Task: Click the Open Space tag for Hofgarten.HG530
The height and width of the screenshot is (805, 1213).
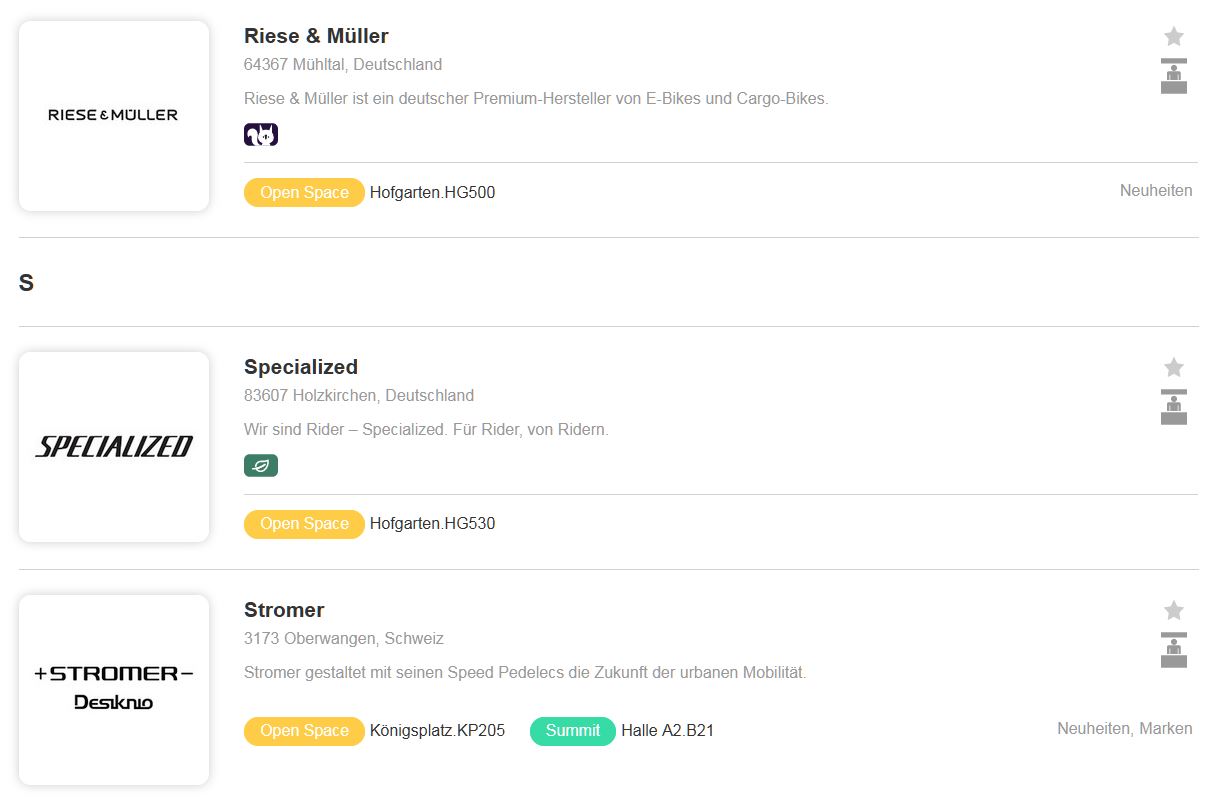Action: point(304,524)
